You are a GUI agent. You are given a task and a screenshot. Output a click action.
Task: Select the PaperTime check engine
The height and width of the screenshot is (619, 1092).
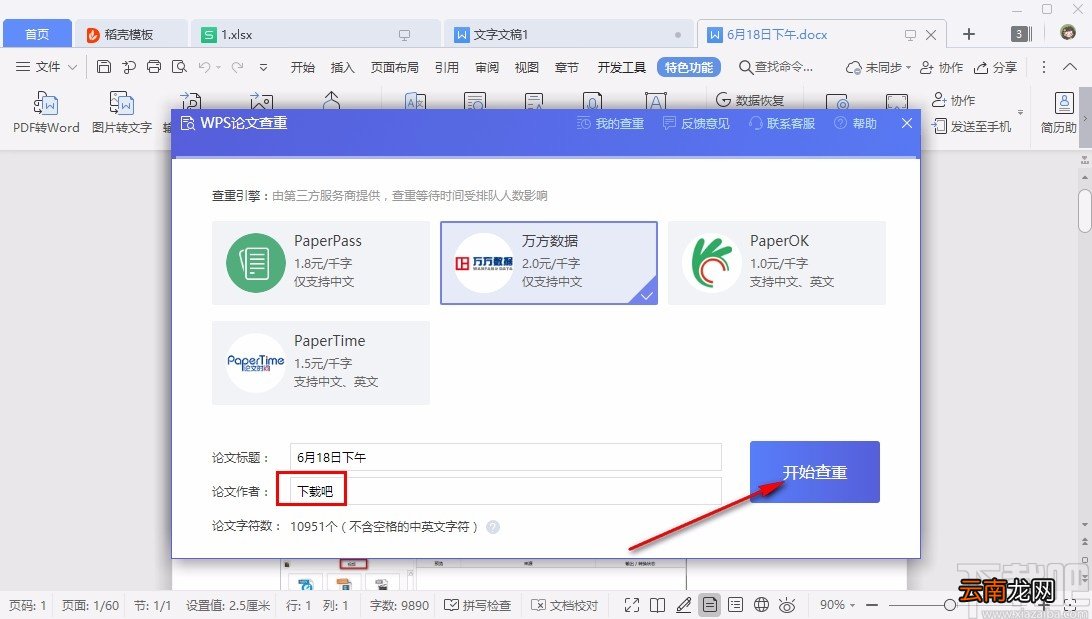point(320,362)
